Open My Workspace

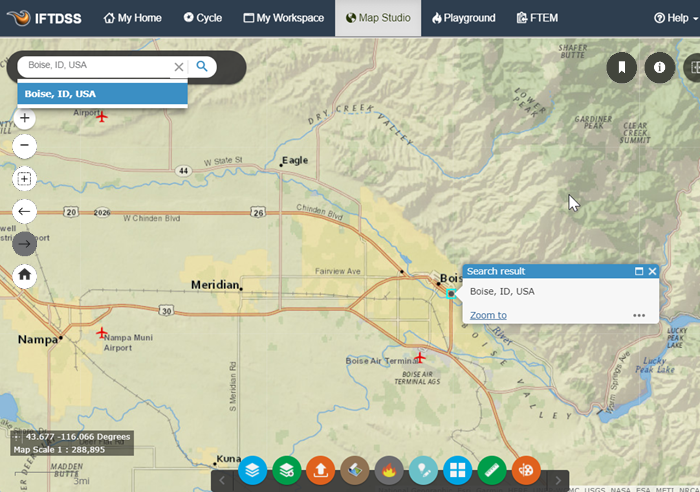click(x=283, y=18)
